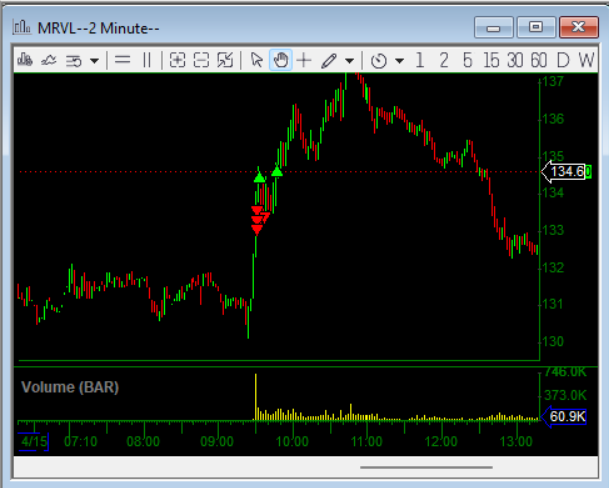Image resolution: width=609 pixels, height=488 pixels.
Task: Click the horizontal scrollbar thumb at bottom
Action: tap(426, 467)
